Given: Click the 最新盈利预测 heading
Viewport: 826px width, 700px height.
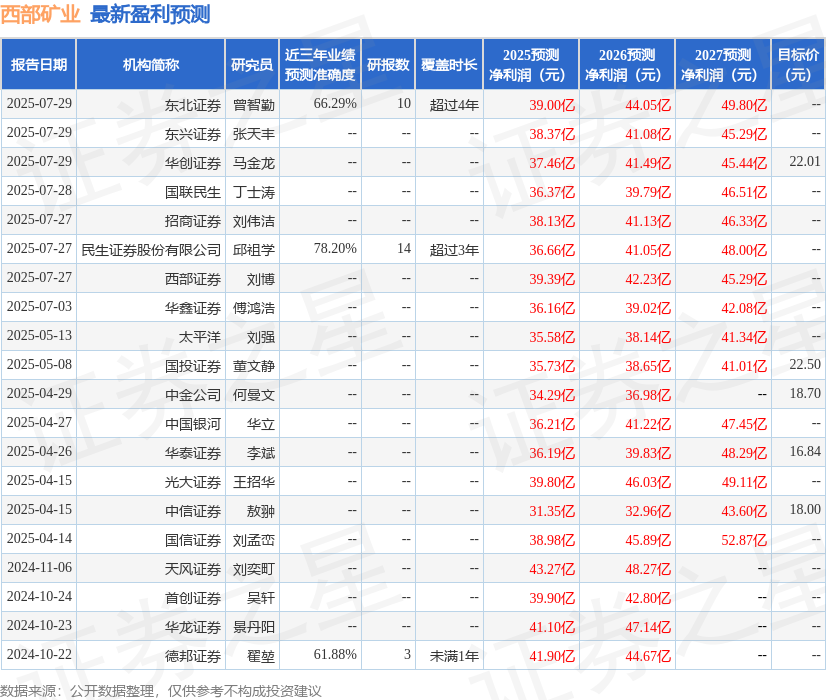Looking at the screenshot, I should [150, 14].
